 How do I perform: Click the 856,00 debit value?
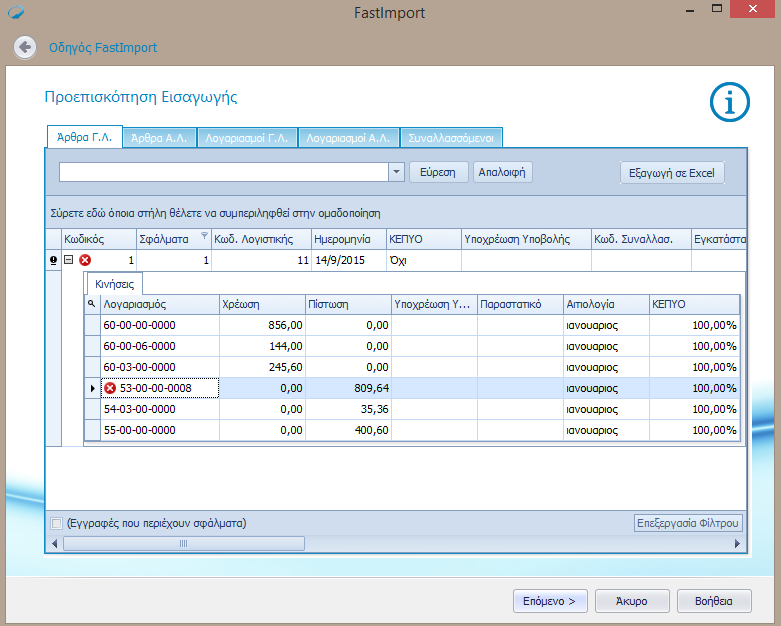[285, 325]
